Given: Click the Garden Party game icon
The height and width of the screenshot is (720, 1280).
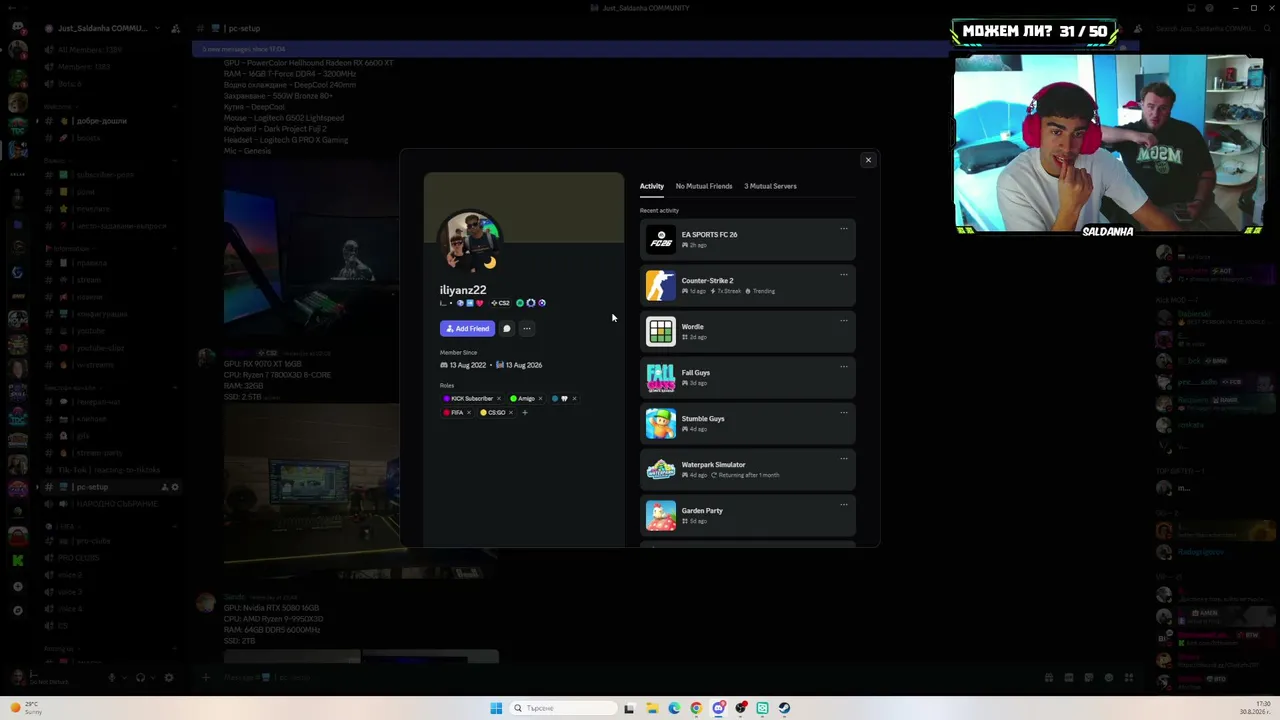Looking at the screenshot, I should tap(660, 516).
